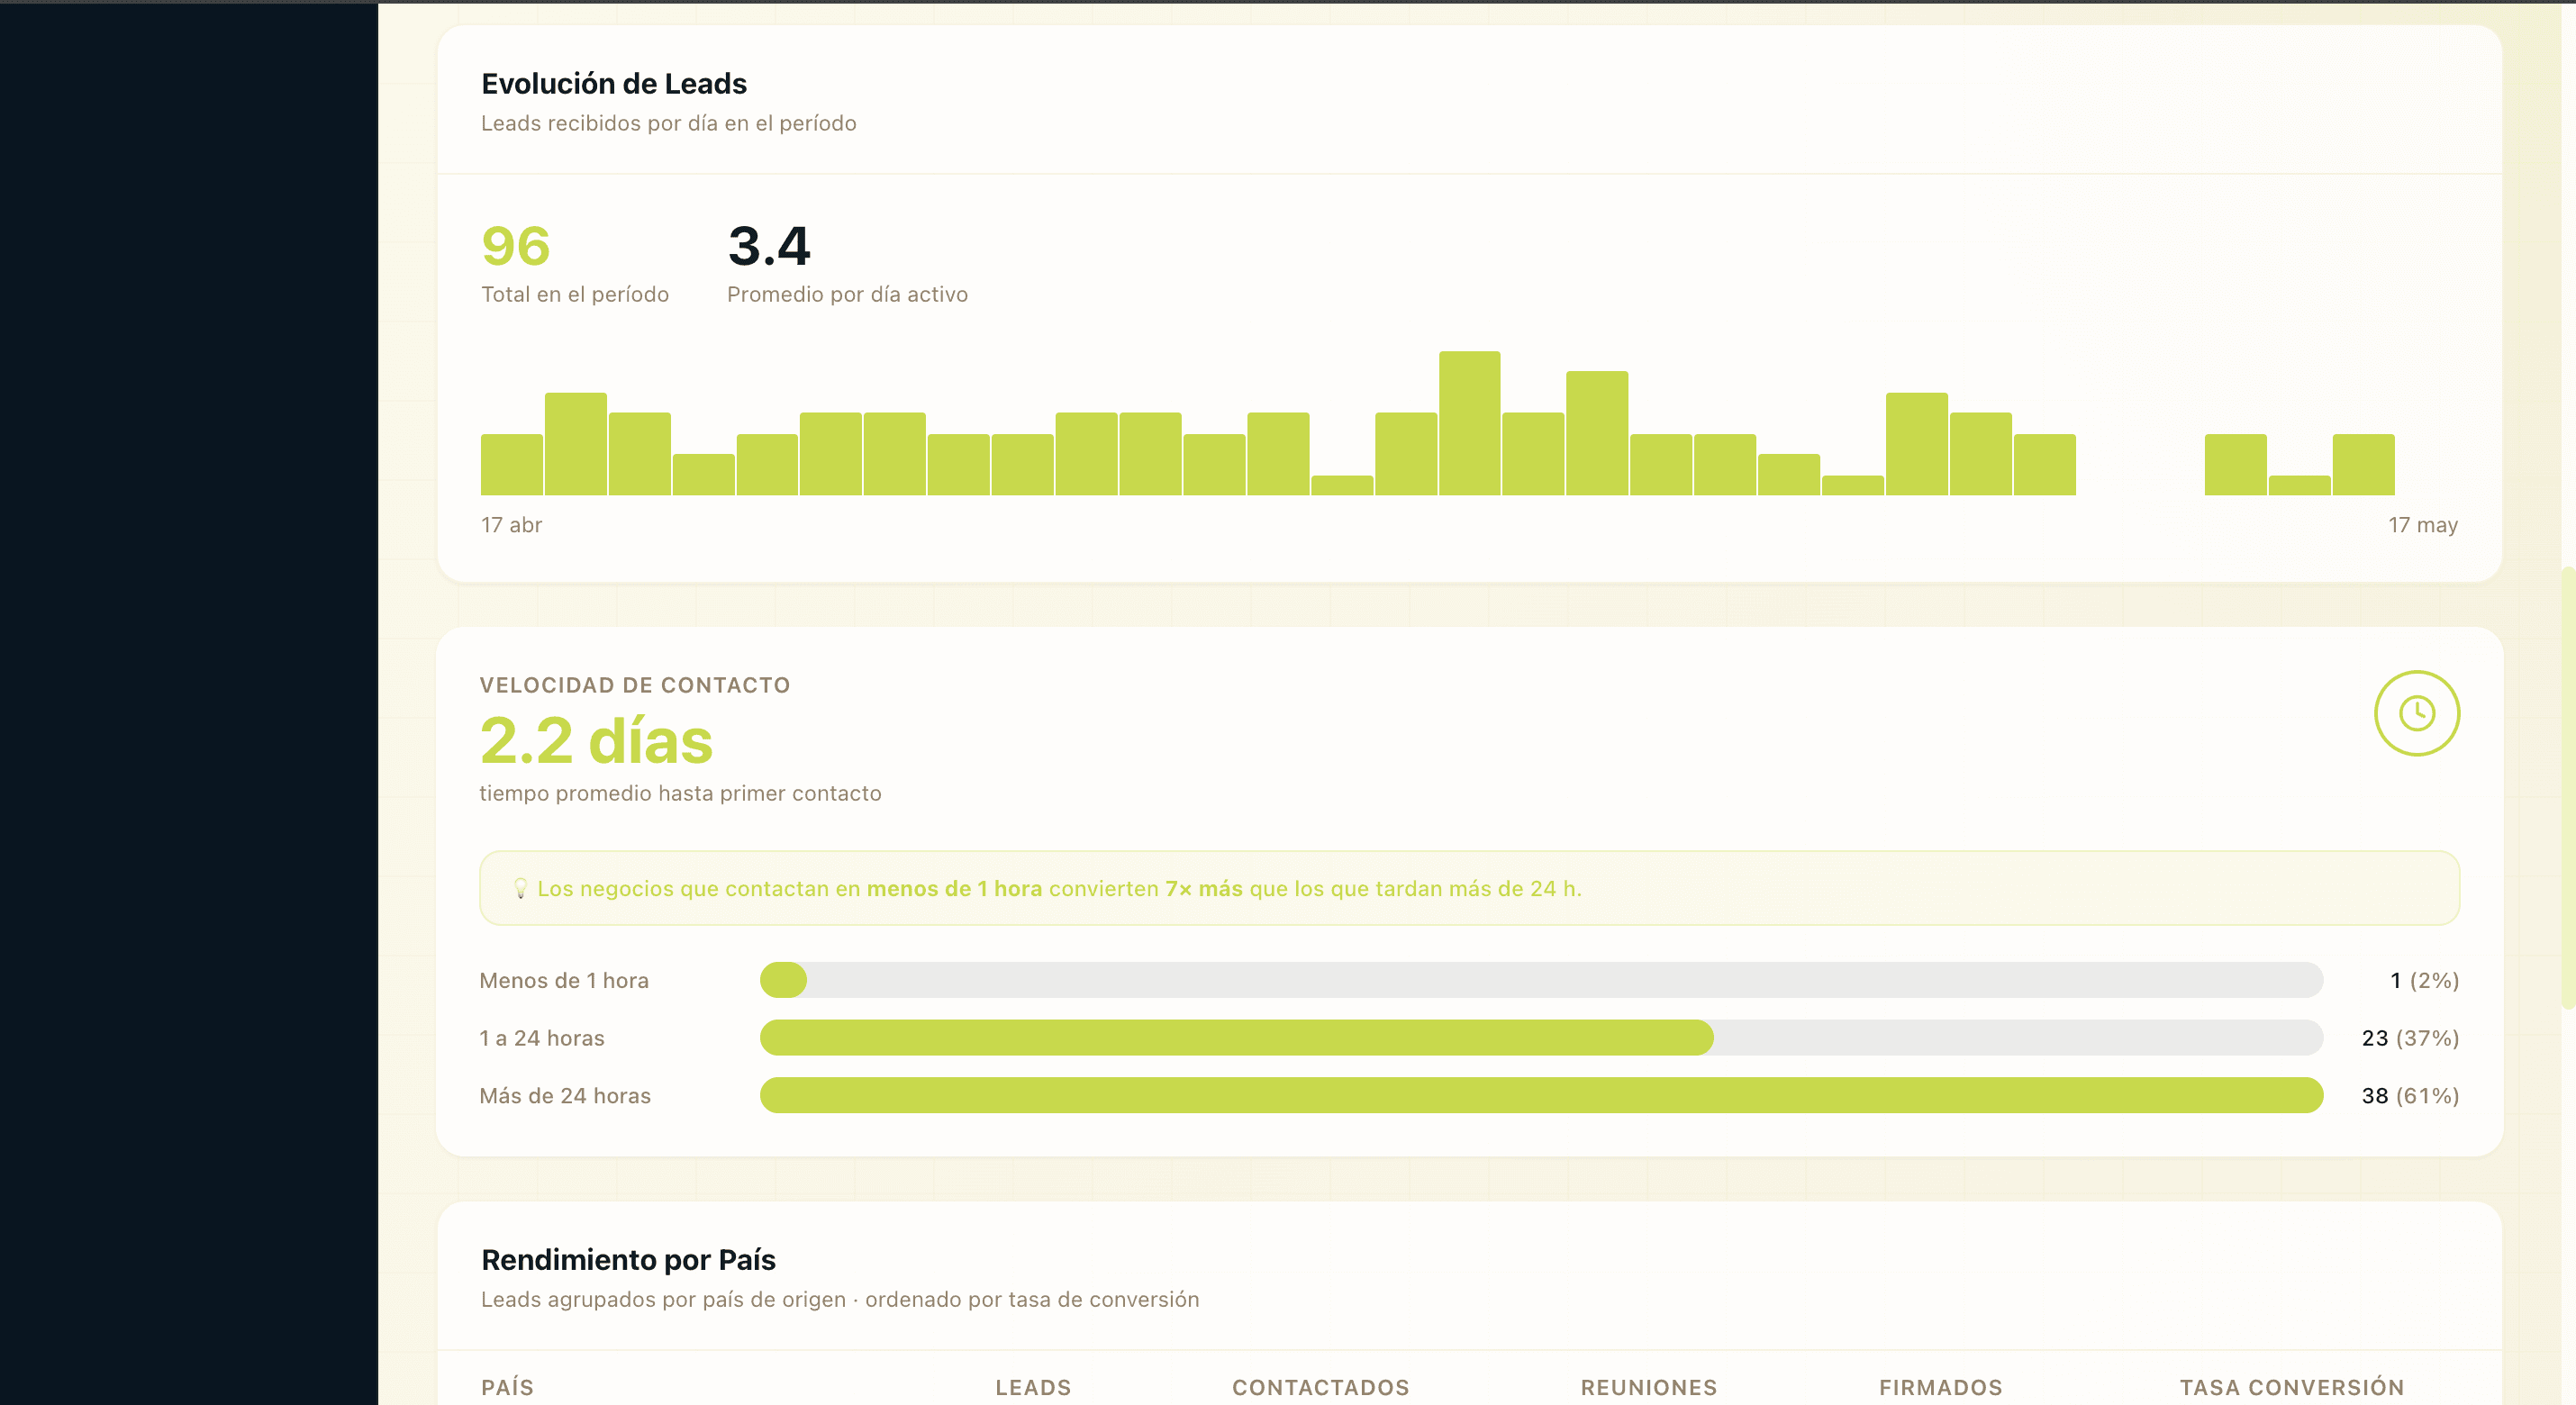The image size is (2576, 1405).
Task: Click the Evolución de Leads heading
Action: [x=613, y=83]
